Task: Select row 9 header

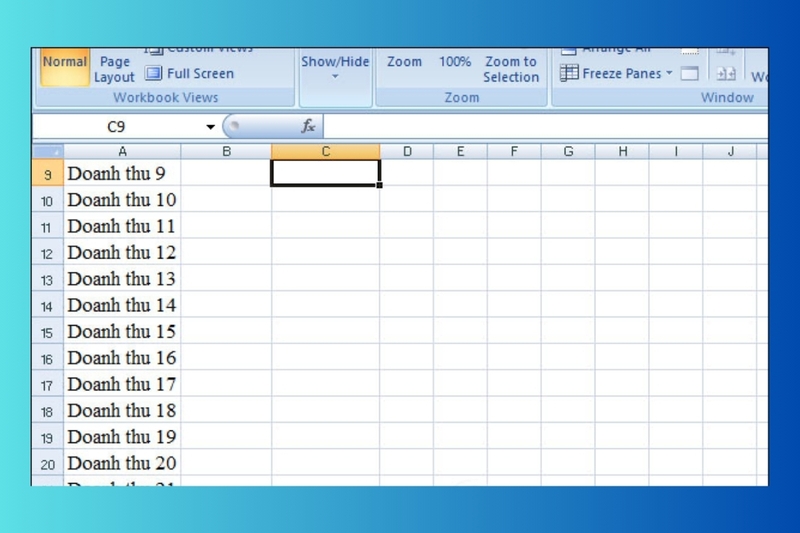Action: tap(47, 173)
